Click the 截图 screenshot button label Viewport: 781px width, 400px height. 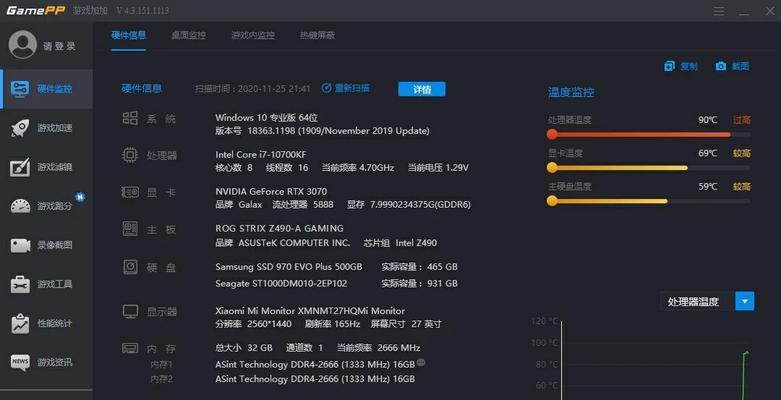(x=740, y=66)
